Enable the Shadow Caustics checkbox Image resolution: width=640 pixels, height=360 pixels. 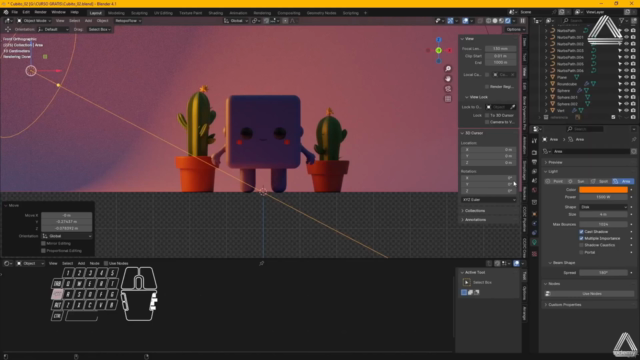coord(581,245)
